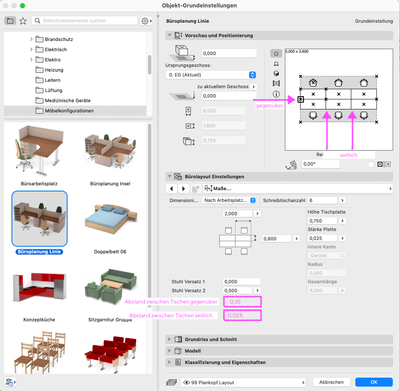This screenshot has height=391, width=400.
Task: Click the layer icon at bottom
Action: point(172,382)
